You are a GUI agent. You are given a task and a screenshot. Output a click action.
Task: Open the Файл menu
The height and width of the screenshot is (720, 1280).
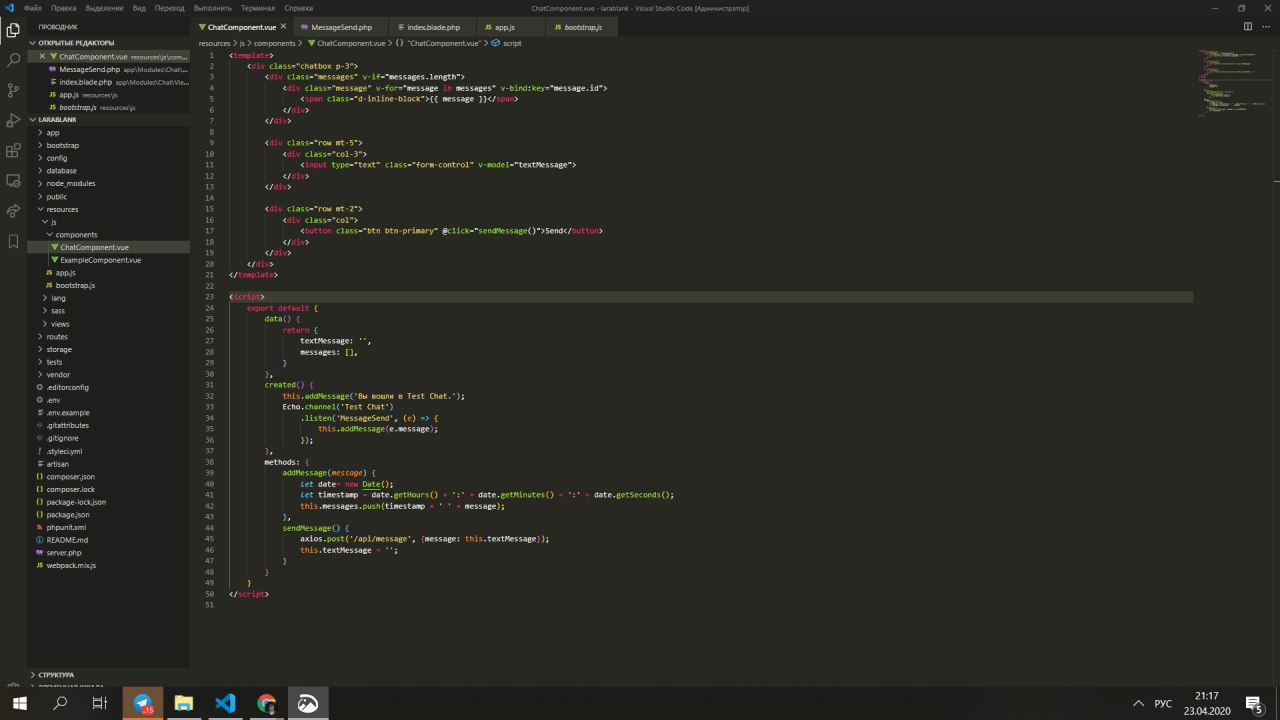pos(33,7)
